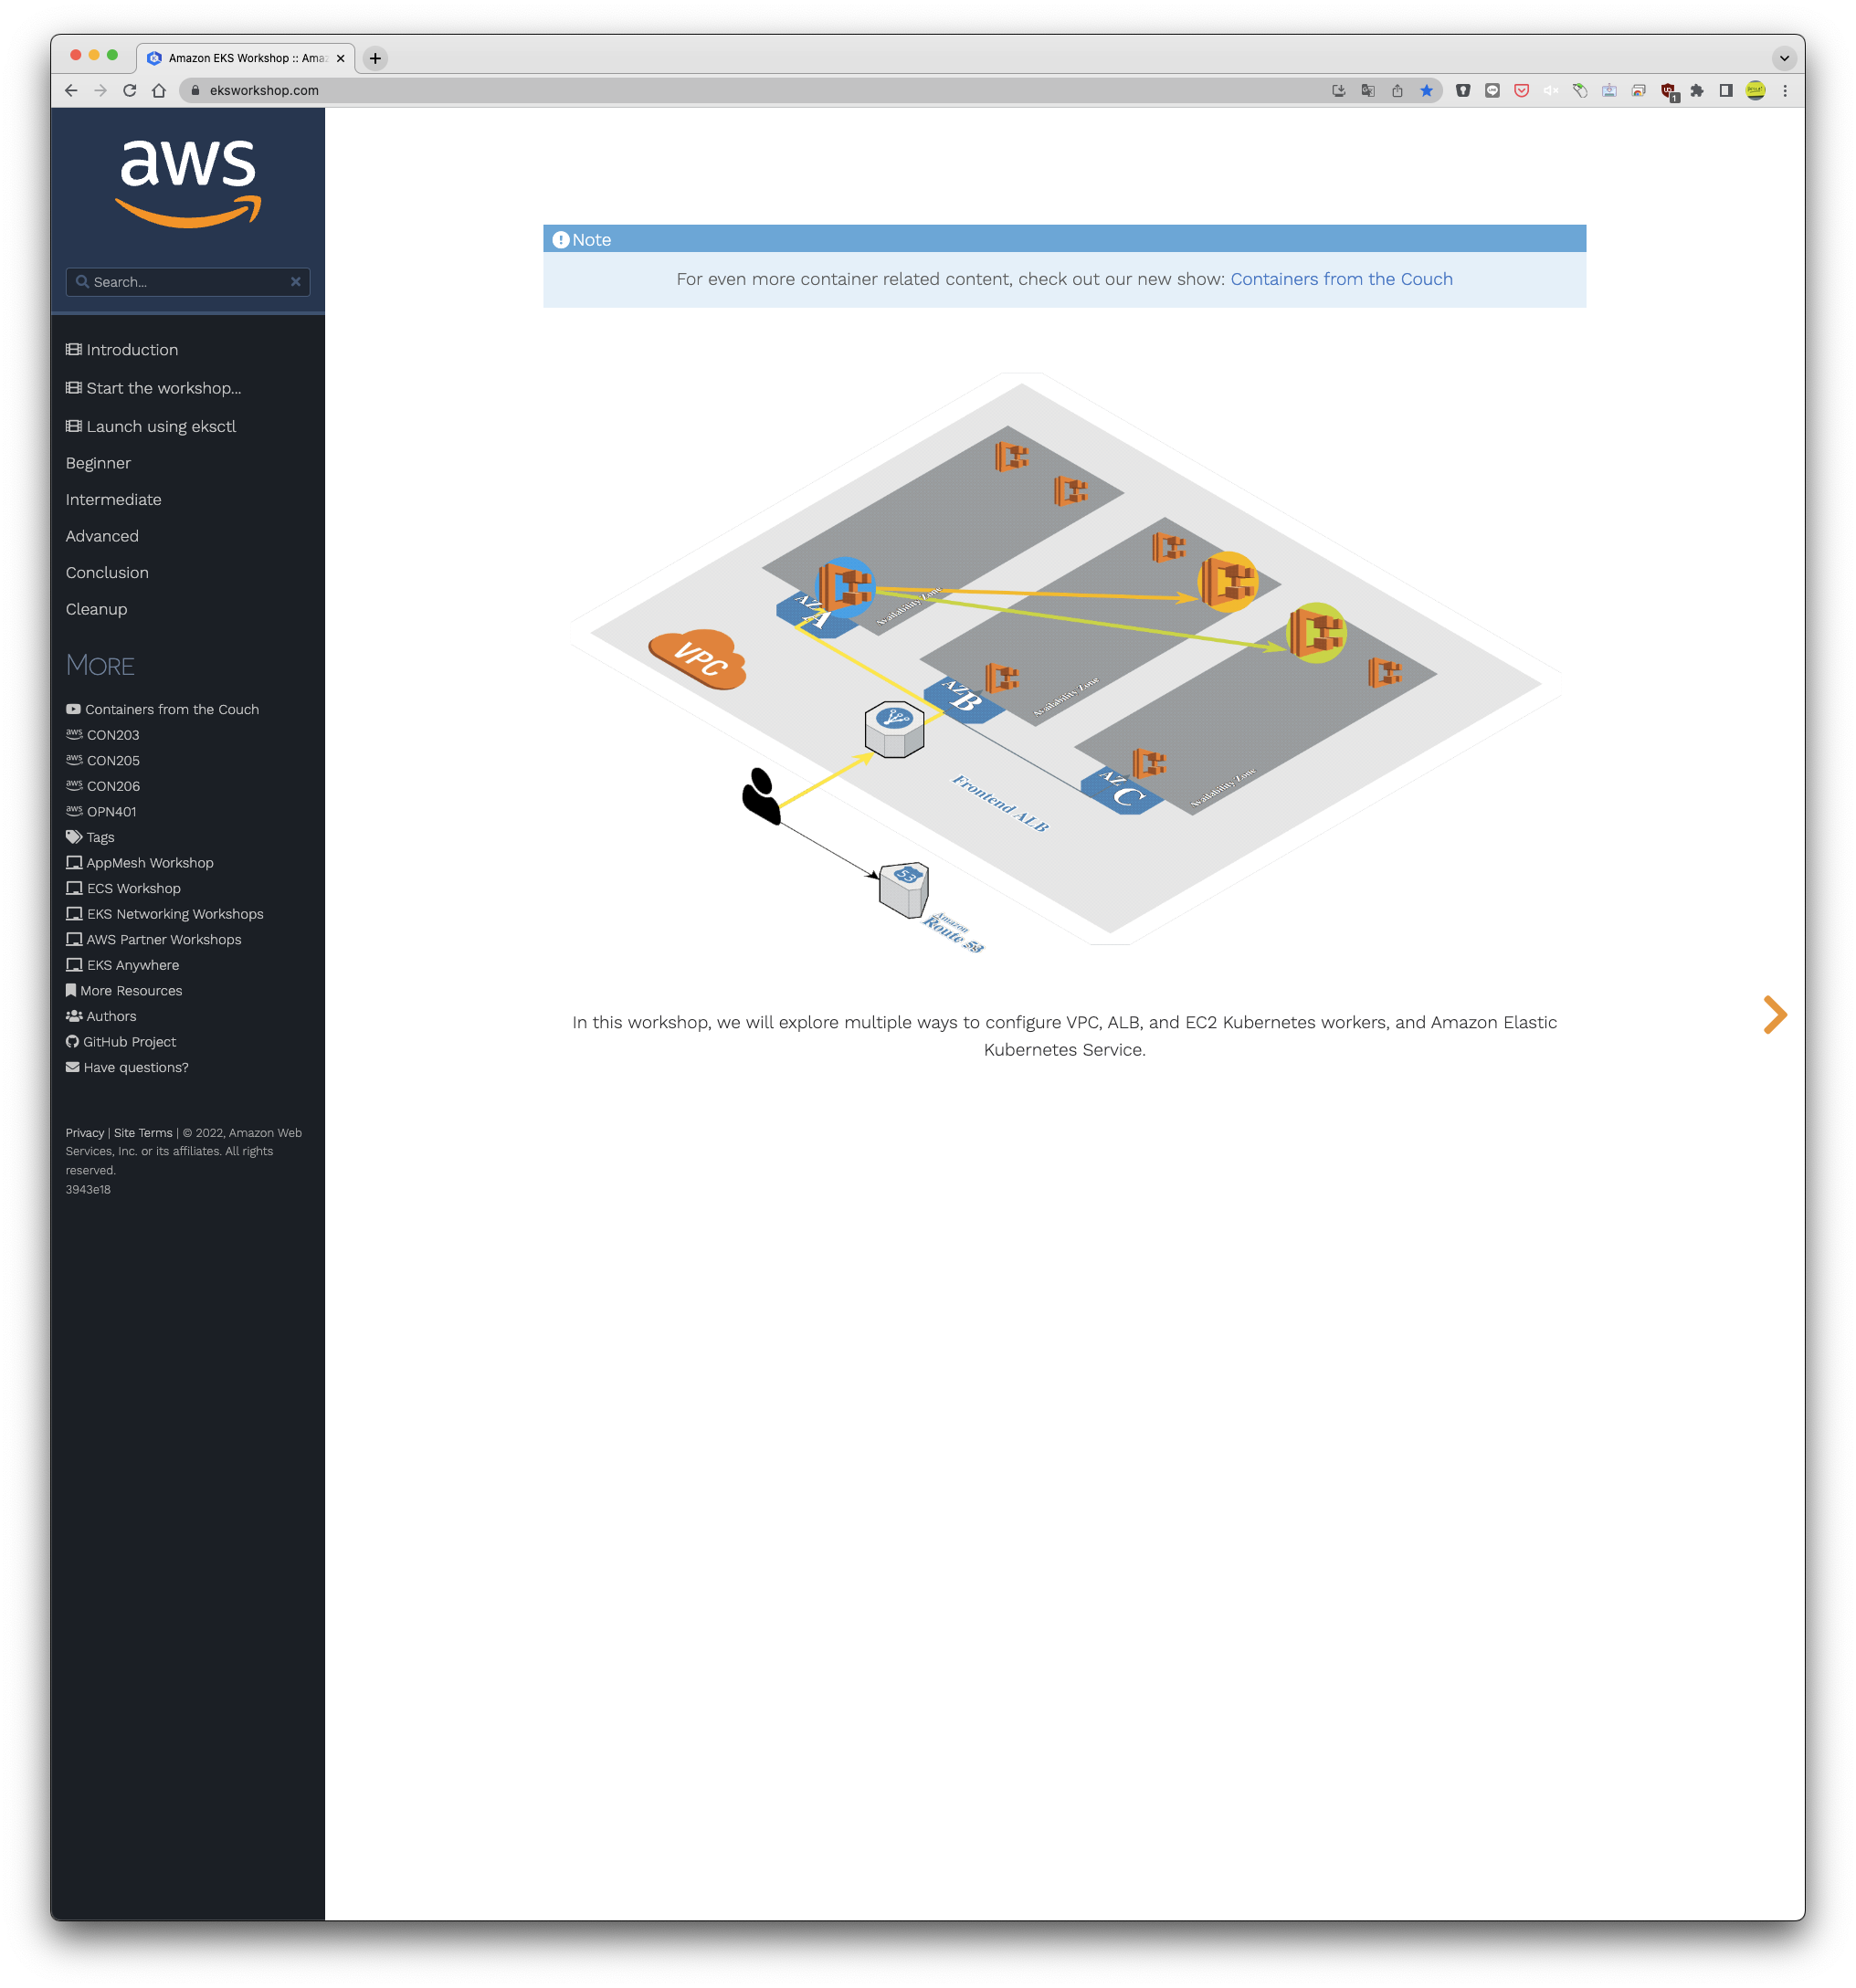
Task: Go to next page with the orange arrow
Action: (1774, 1014)
